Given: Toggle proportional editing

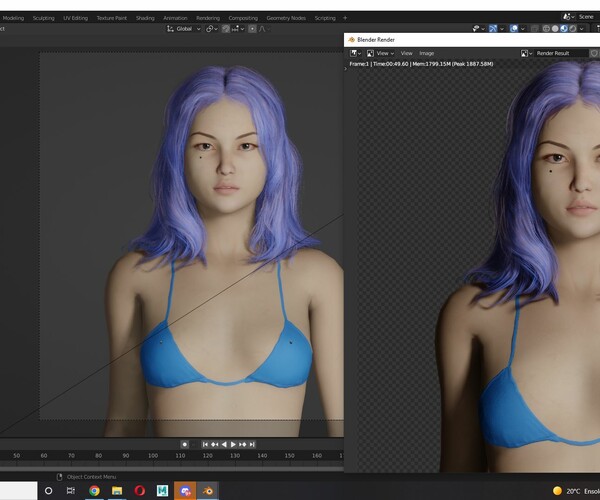Looking at the screenshot, I should (x=252, y=29).
